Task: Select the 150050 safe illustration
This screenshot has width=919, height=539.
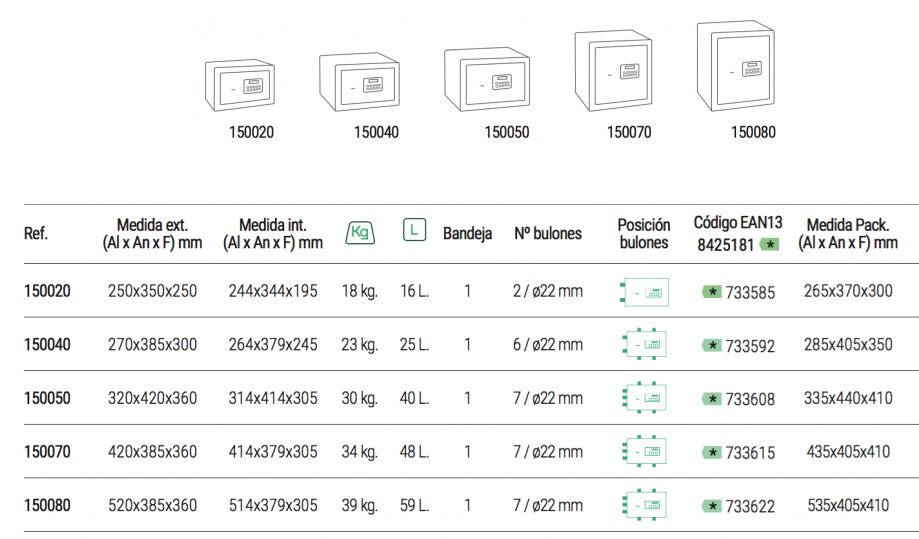Action: pos(487,79)
